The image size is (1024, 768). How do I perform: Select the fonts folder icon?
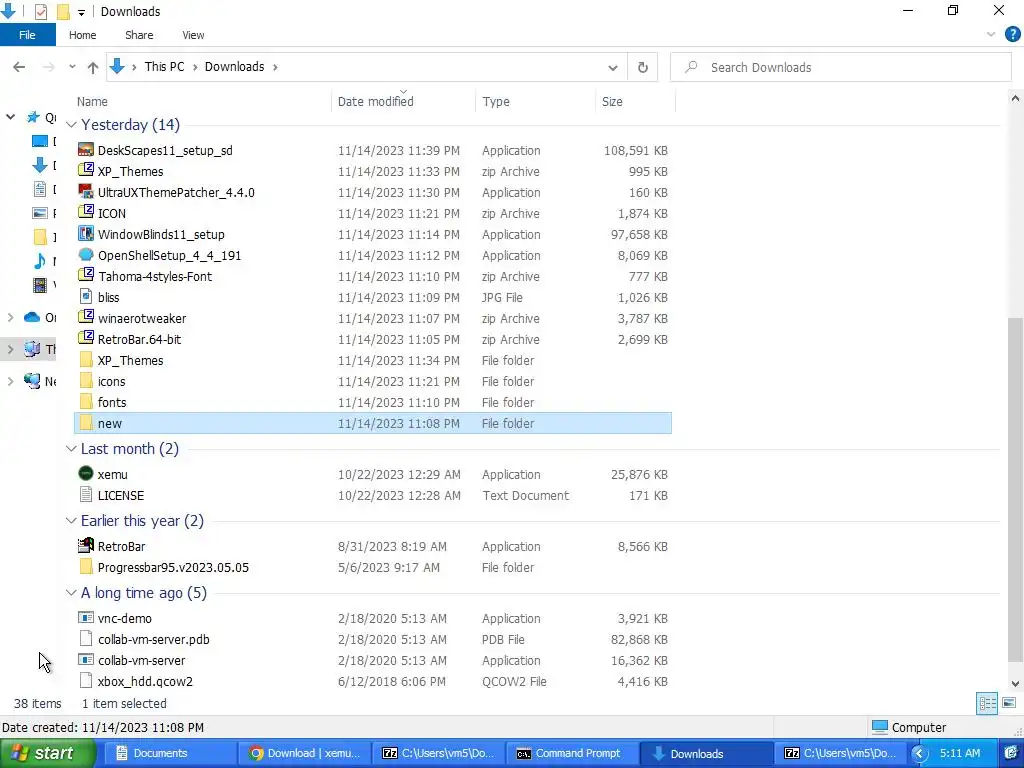click(x=86, y=402)
